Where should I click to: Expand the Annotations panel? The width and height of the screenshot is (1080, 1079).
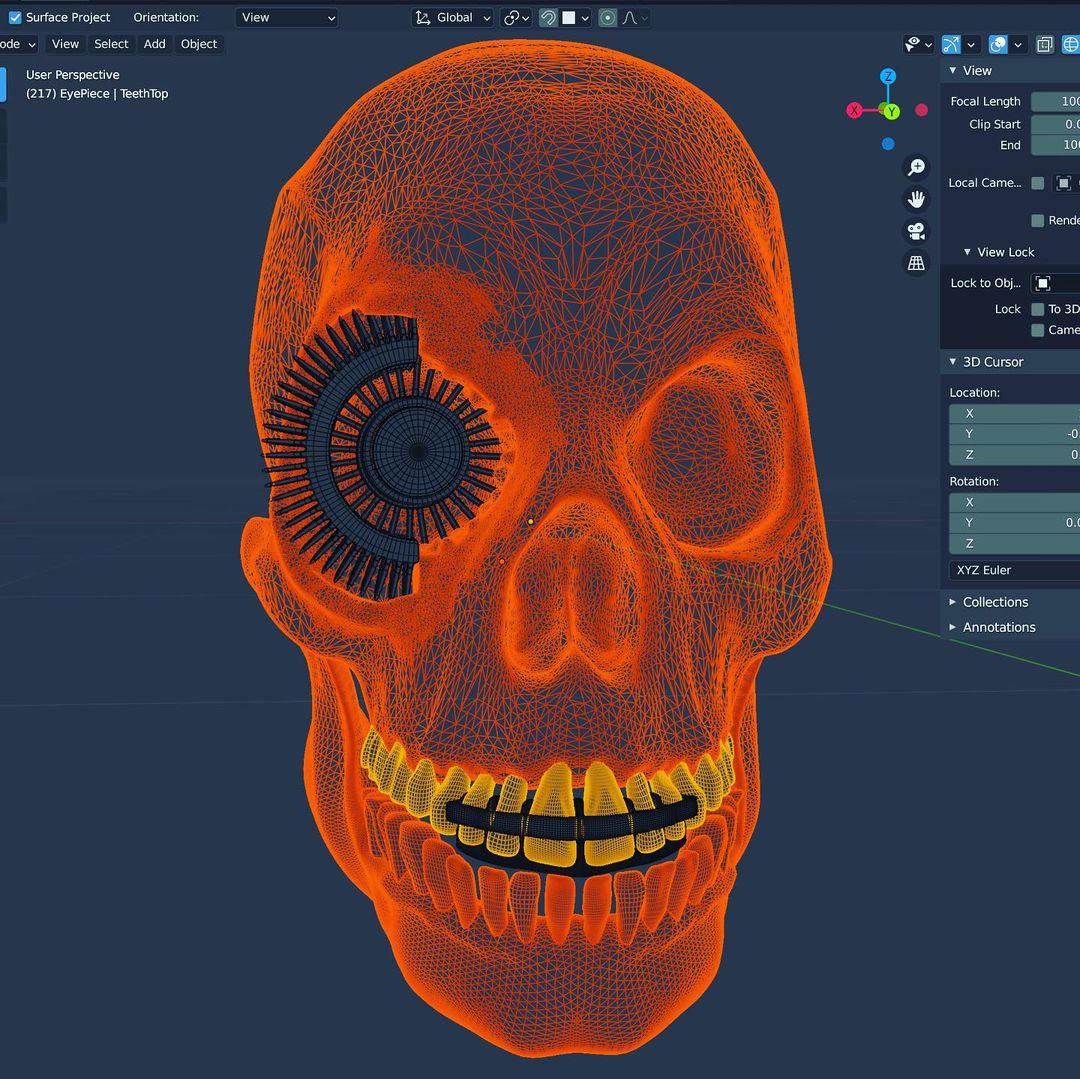coord(998,627)
